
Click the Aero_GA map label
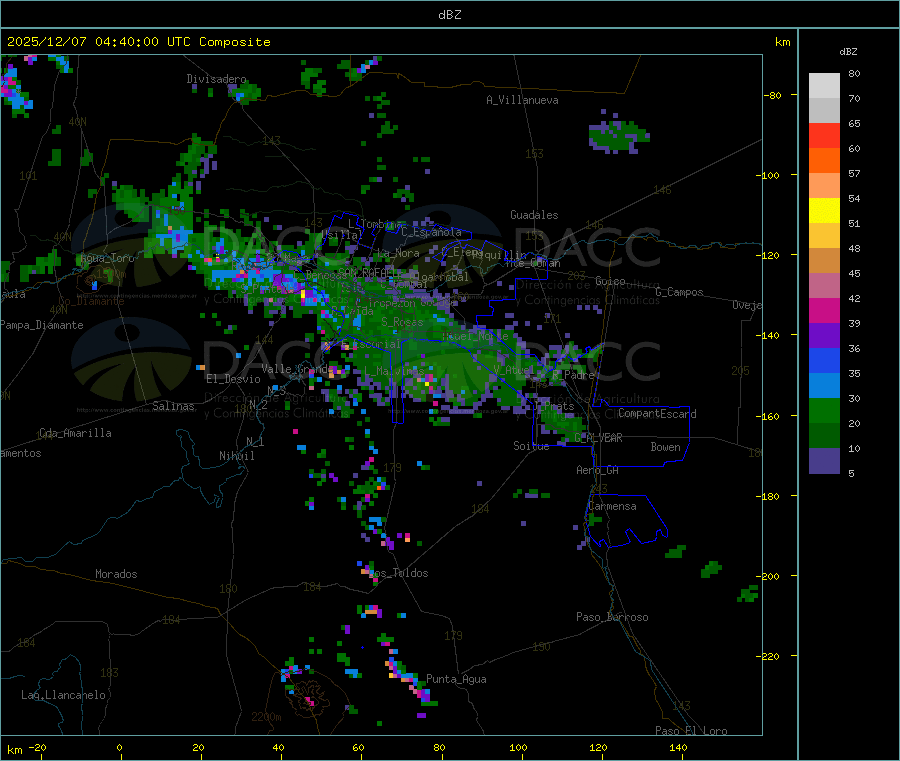pos(598,470)
